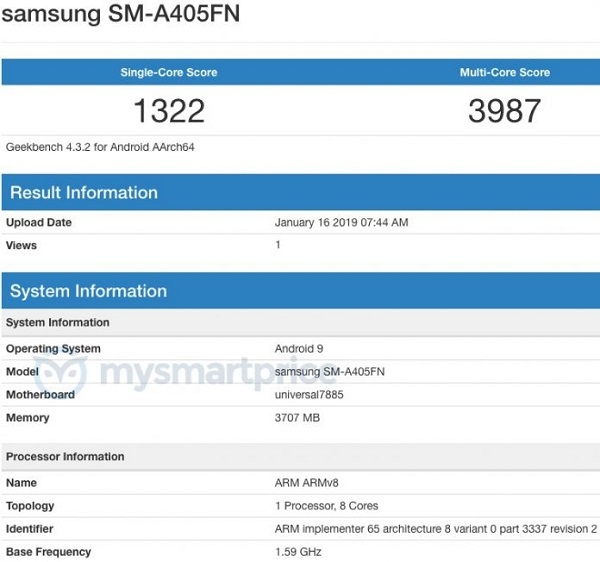Screen dimensions: 600x562
Task: Click the Views row label
Action: 21,244
